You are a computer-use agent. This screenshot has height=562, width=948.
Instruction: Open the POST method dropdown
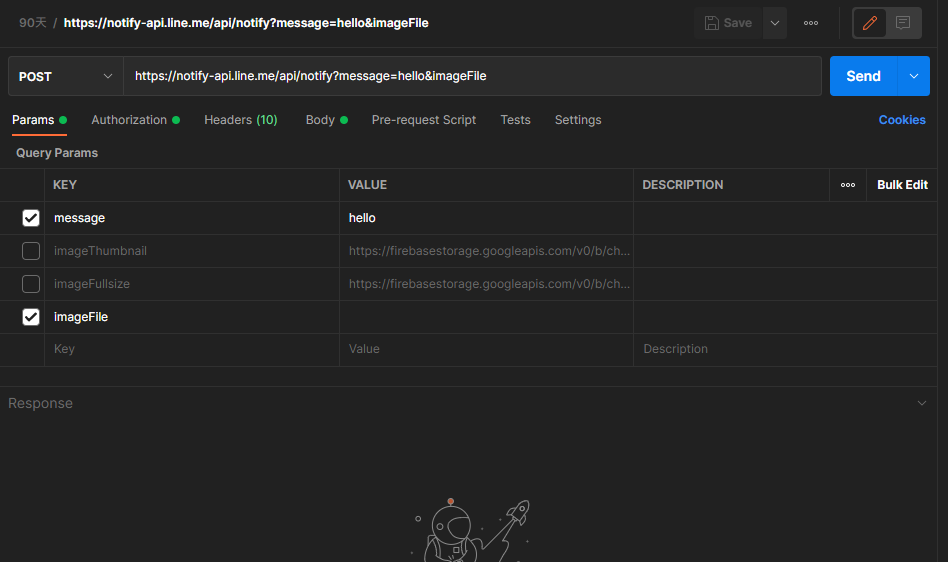66,76
